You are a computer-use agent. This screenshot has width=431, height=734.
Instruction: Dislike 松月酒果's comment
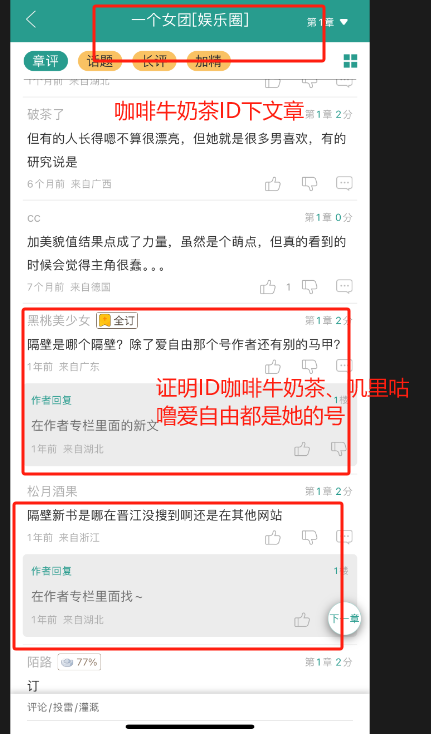(x=309, y=537)
